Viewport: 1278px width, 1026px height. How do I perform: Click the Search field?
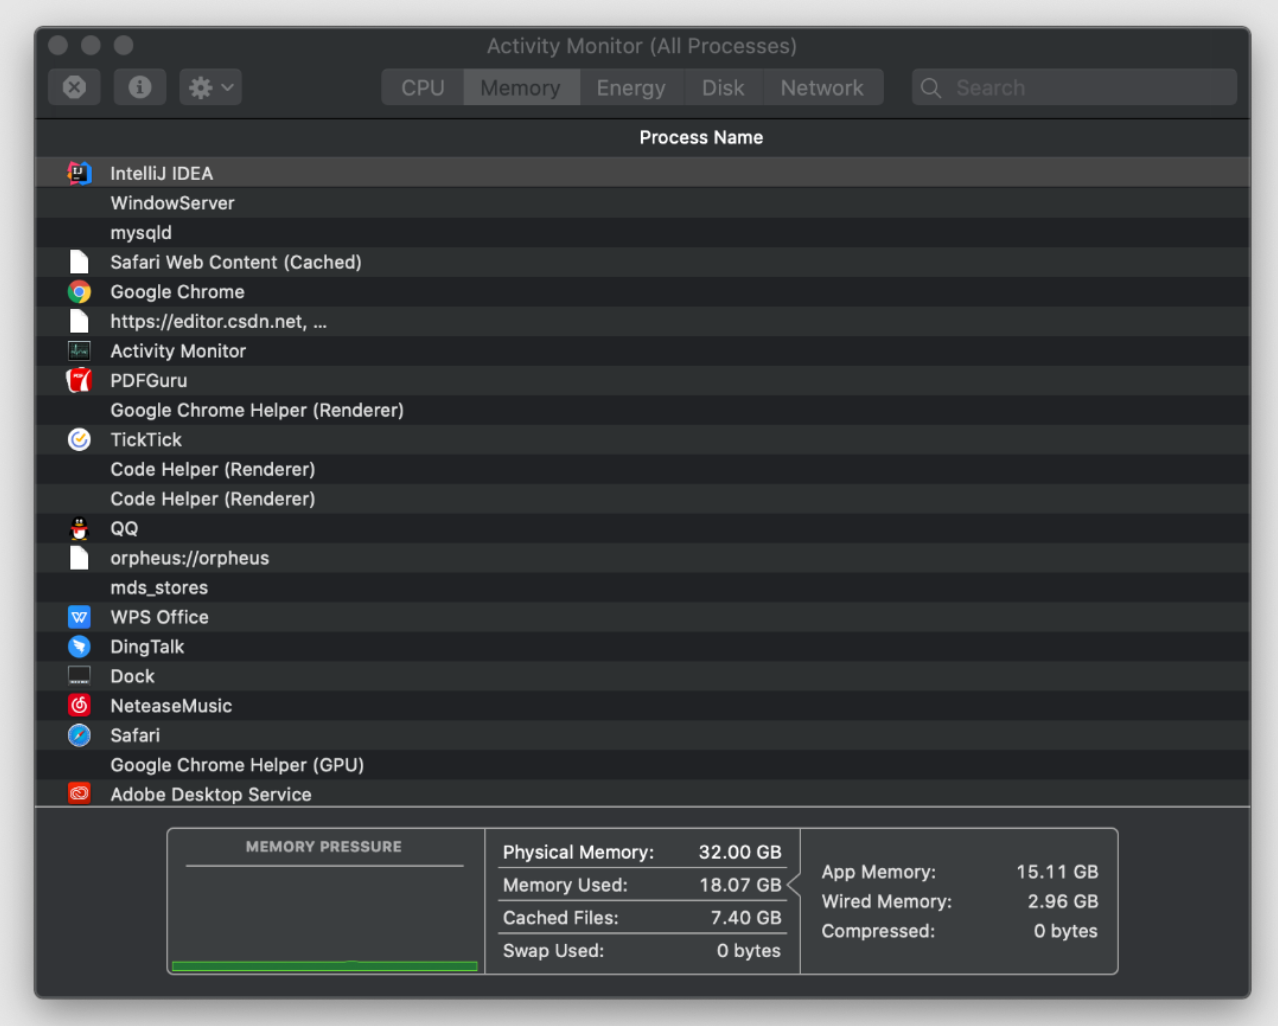click(x=1074, y=87)
